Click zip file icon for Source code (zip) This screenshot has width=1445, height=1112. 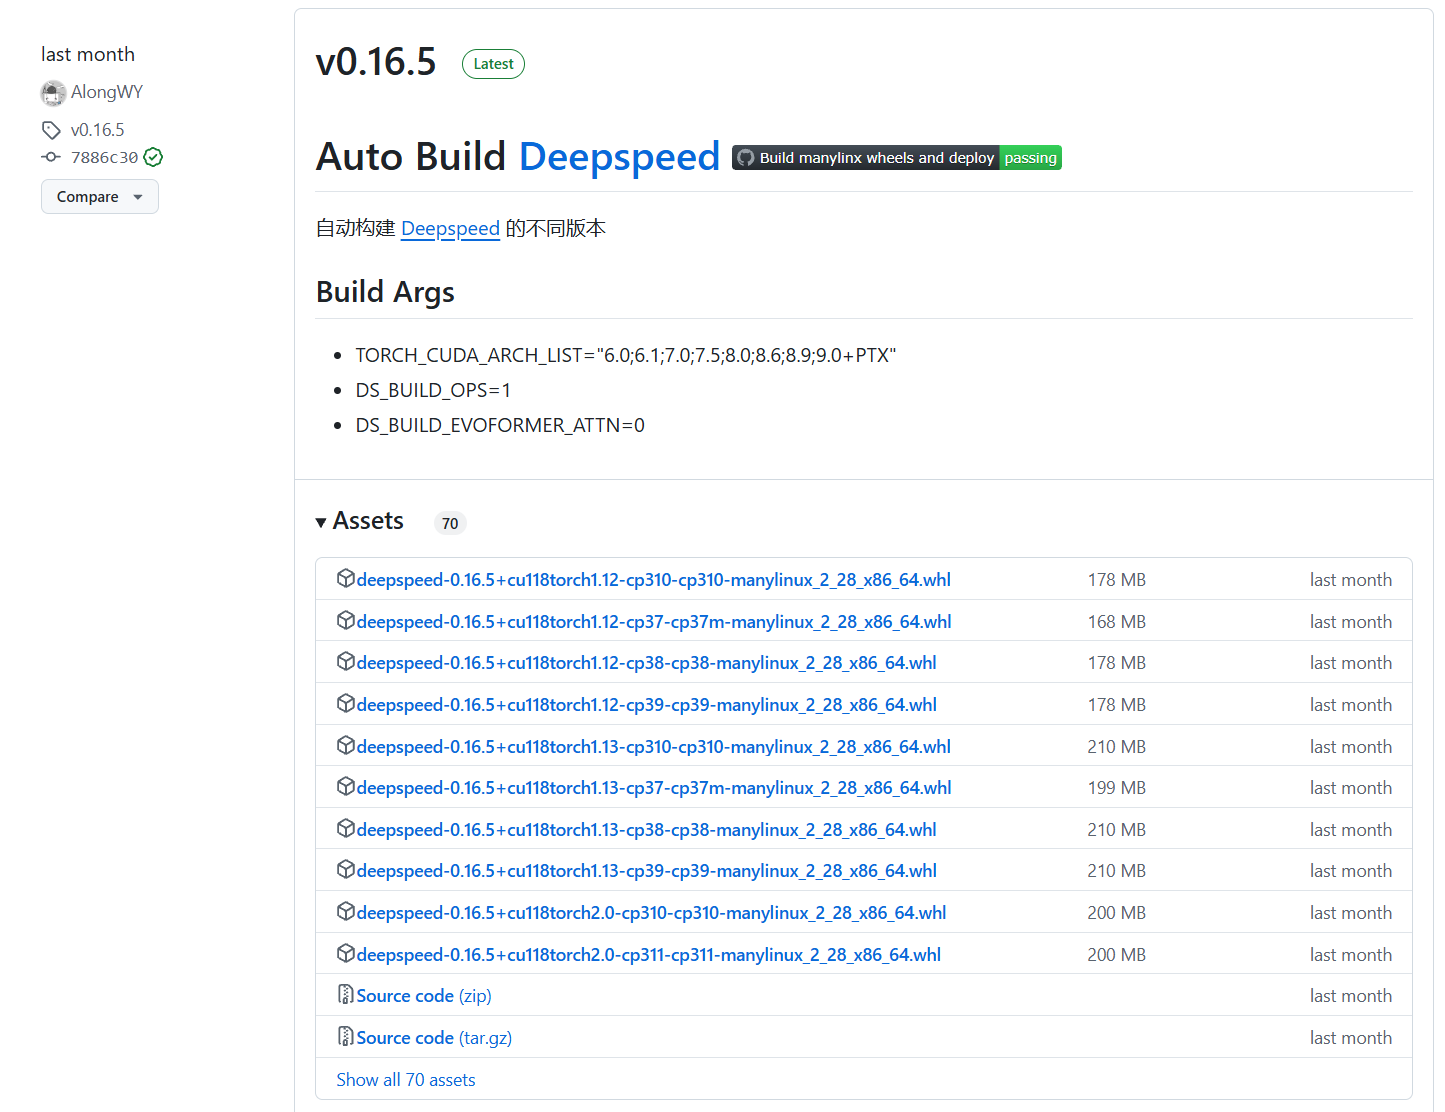(346, 994)
